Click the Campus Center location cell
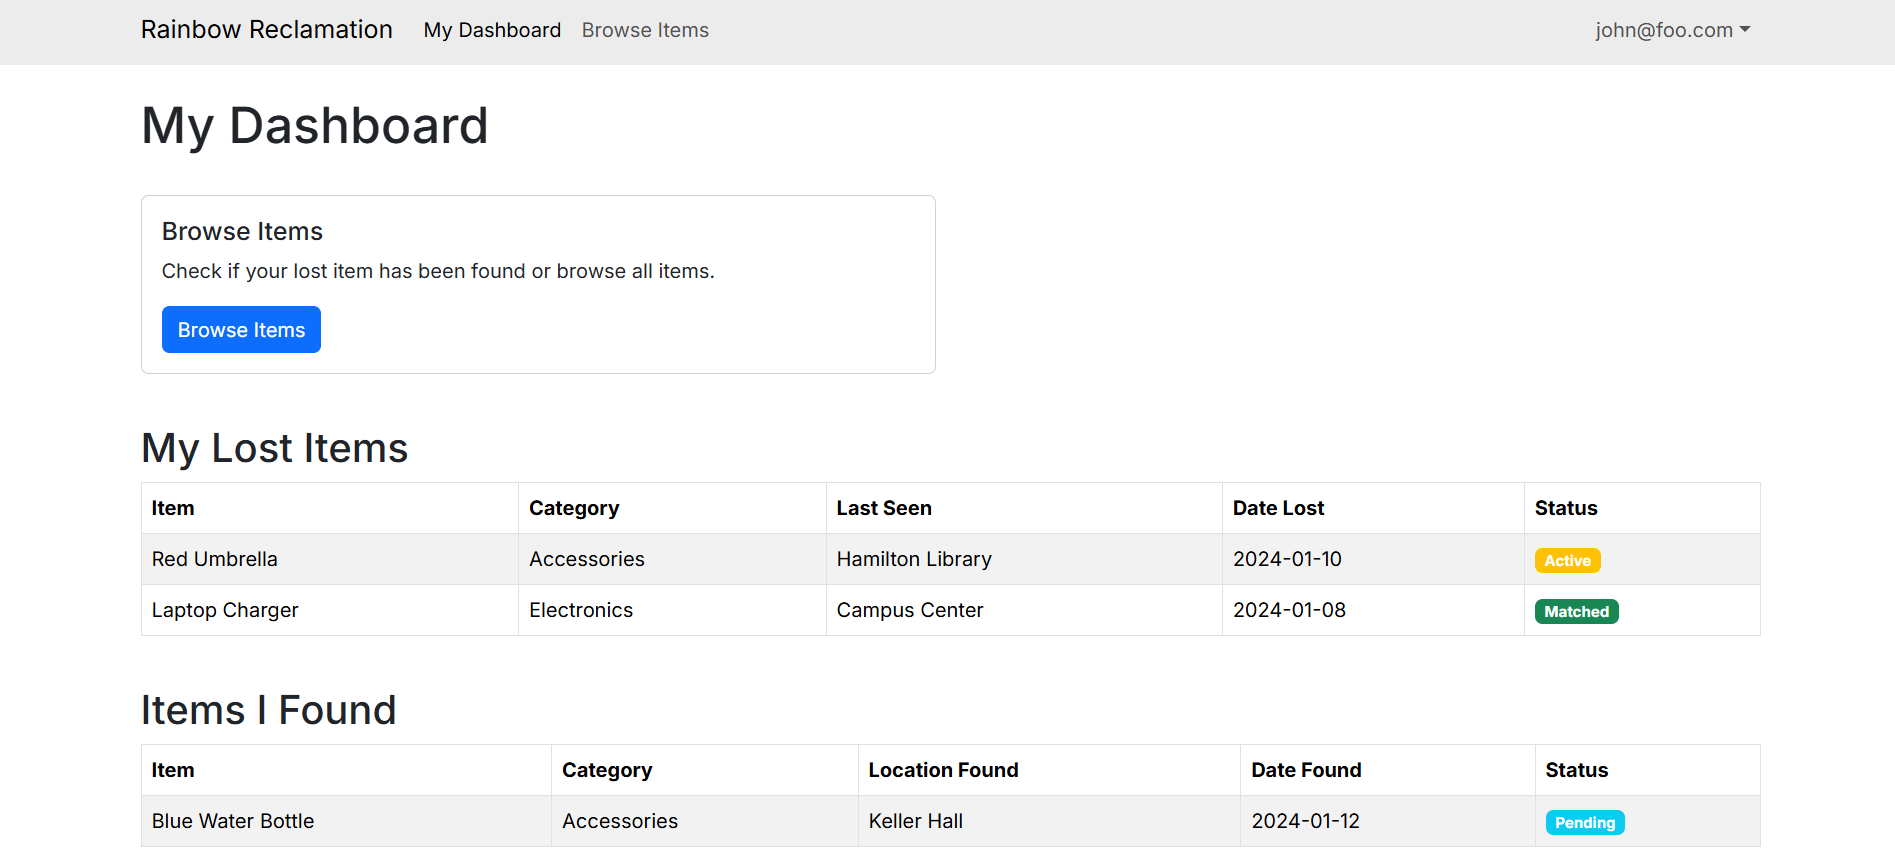The height and width of the screenshot is (862, 1895). click(x=910, y=610)
